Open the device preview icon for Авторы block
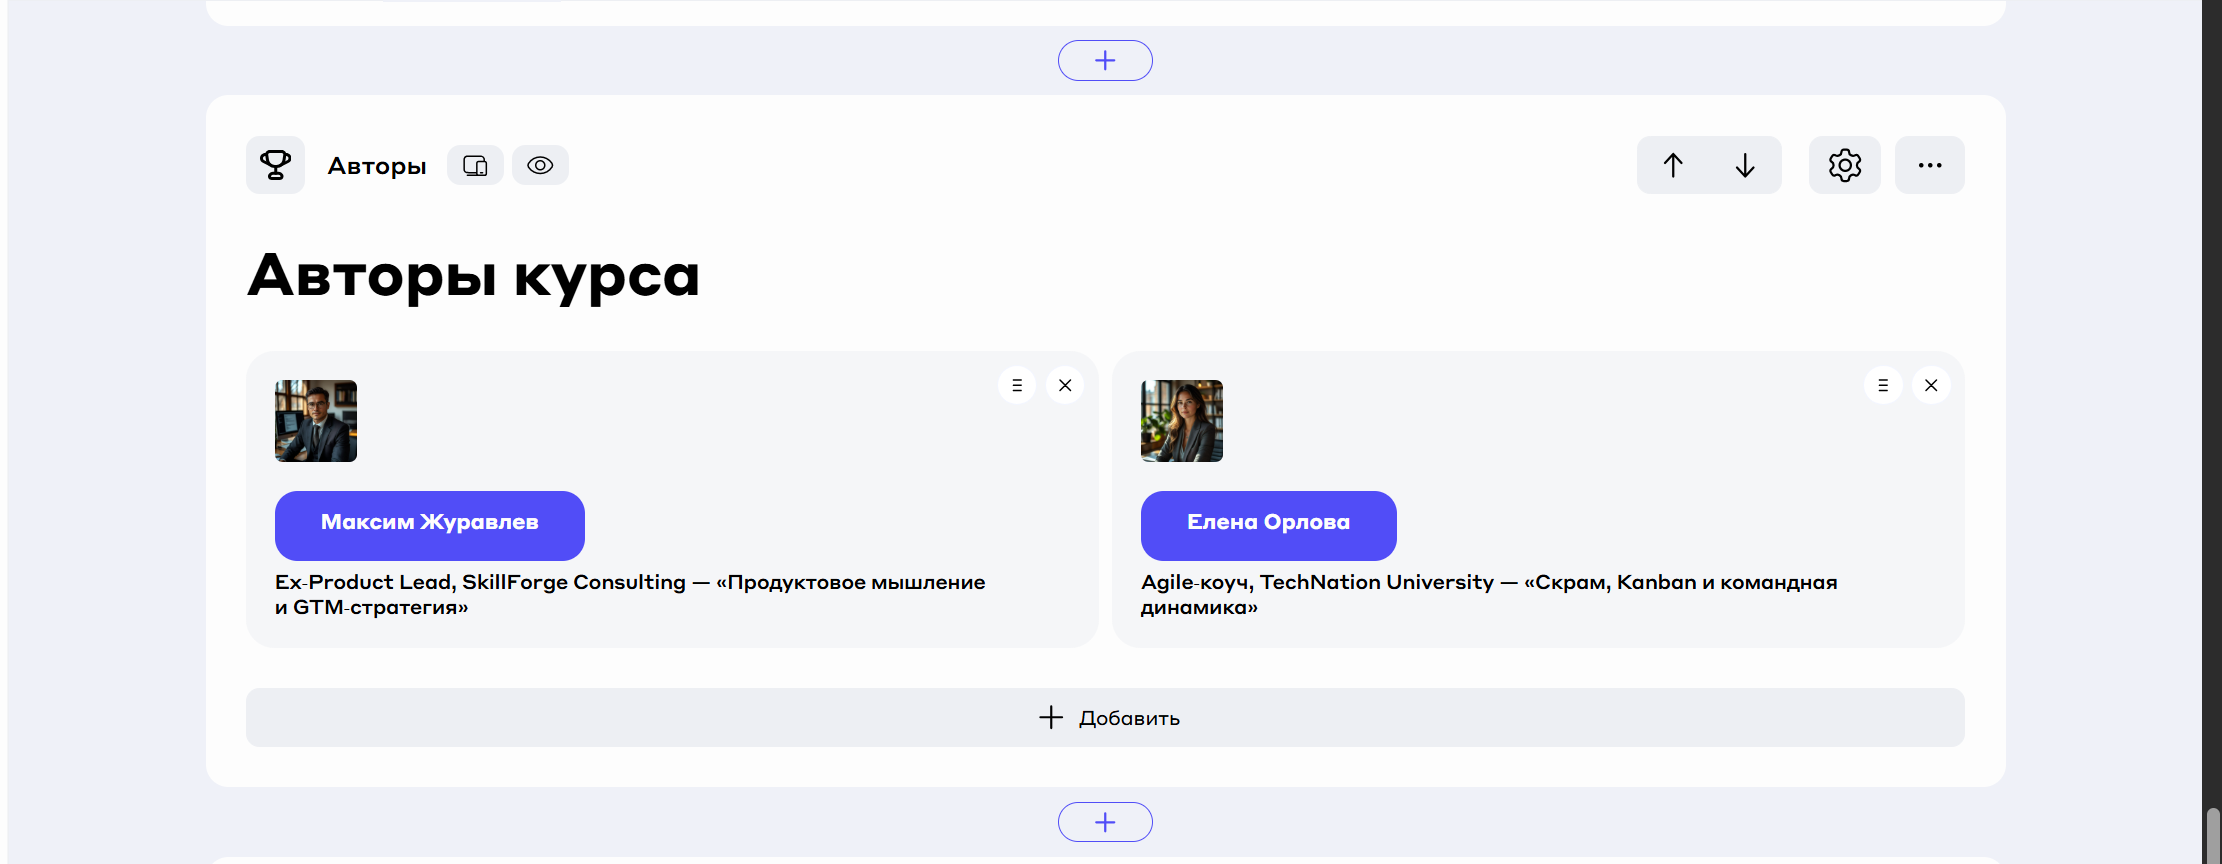The height and width of the screenshot is (864, 2222). coord(475,165)
